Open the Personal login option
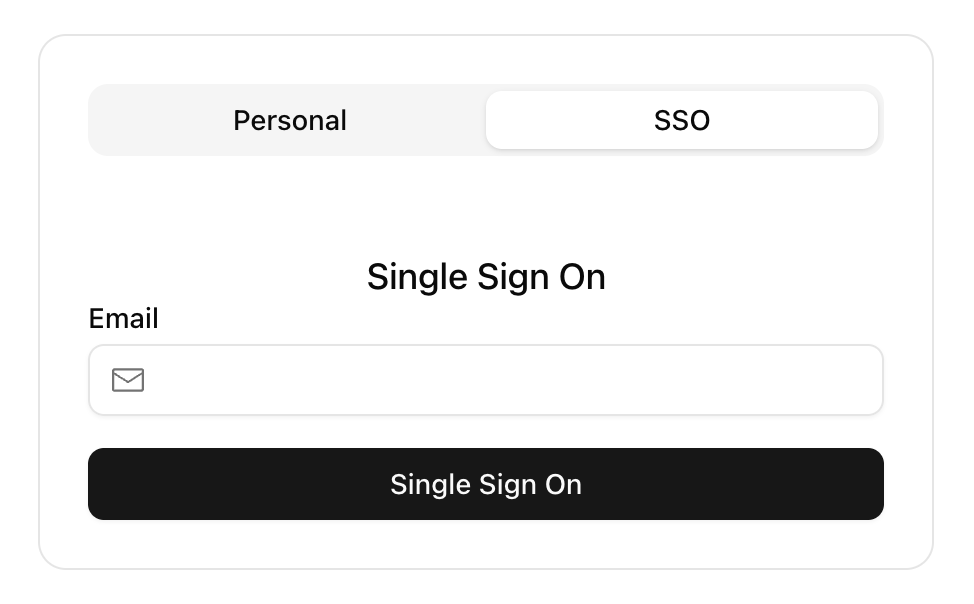 pos(290,120)
